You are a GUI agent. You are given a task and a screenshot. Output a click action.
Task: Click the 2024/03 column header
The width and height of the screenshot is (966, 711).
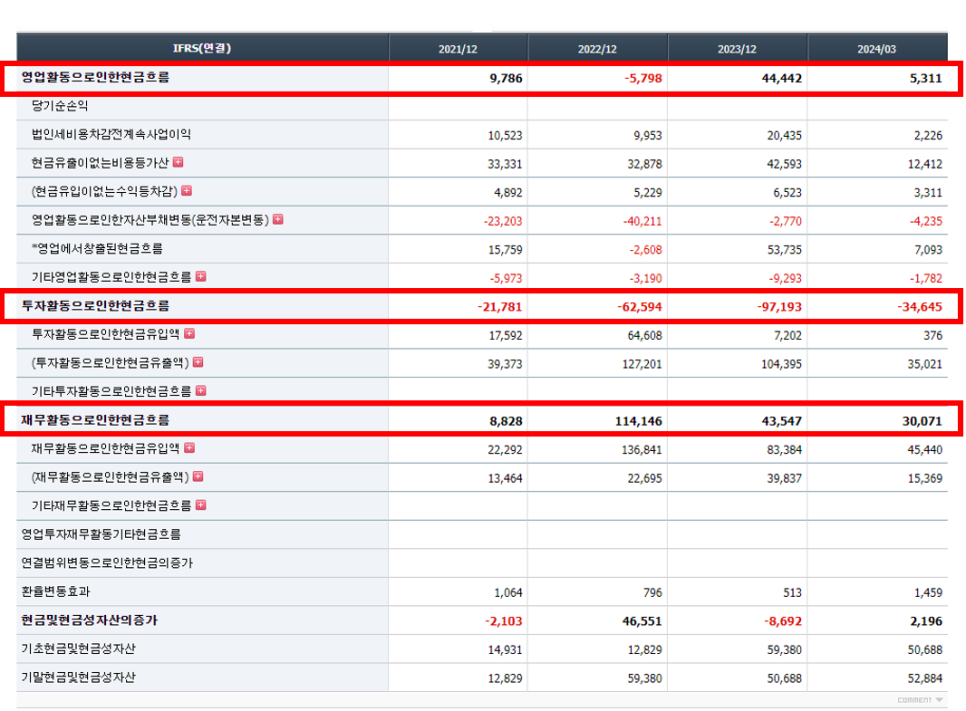[x=877, y=49]
